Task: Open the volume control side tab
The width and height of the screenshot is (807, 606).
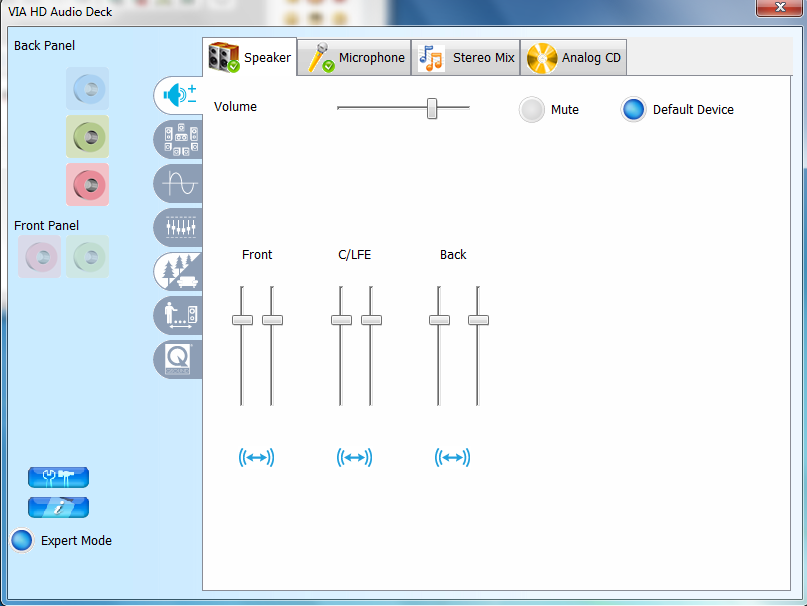Action: pos(179,95)
